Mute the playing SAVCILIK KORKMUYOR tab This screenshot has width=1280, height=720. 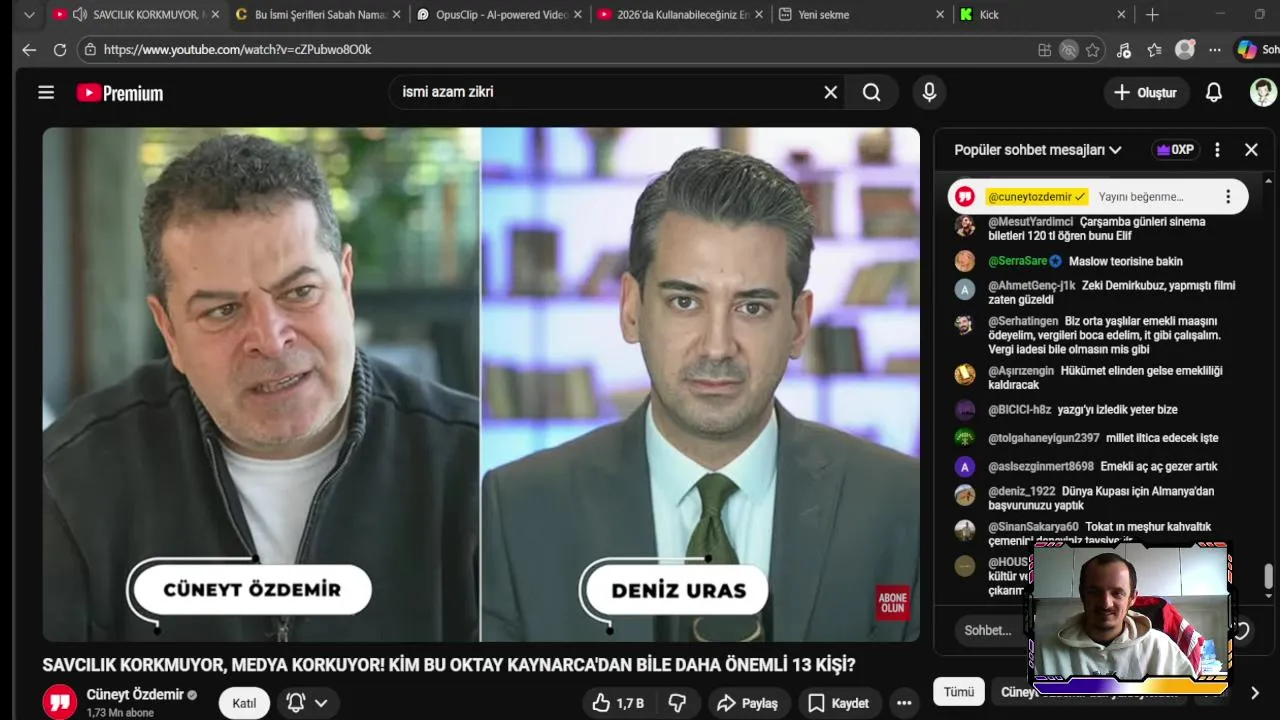[79, 15]
